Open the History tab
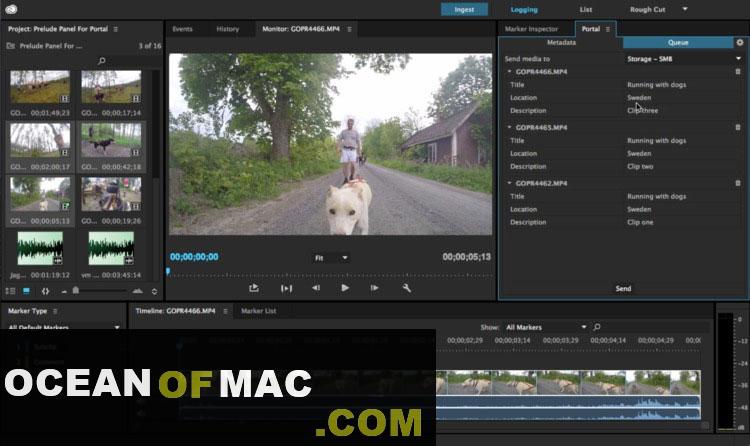Screen dimensions: 750x446 tap(228, 29)
